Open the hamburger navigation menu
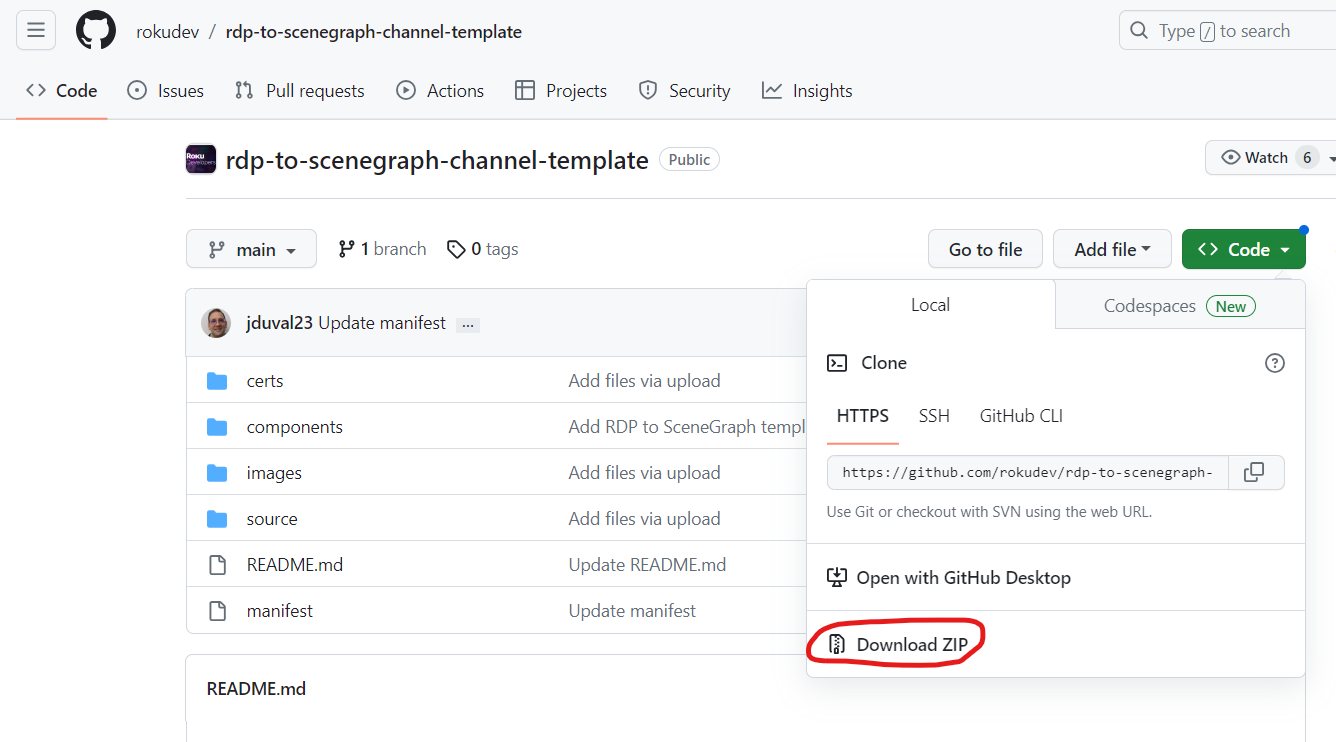The height and width of the screenshot is (742, 1336). 36,30
